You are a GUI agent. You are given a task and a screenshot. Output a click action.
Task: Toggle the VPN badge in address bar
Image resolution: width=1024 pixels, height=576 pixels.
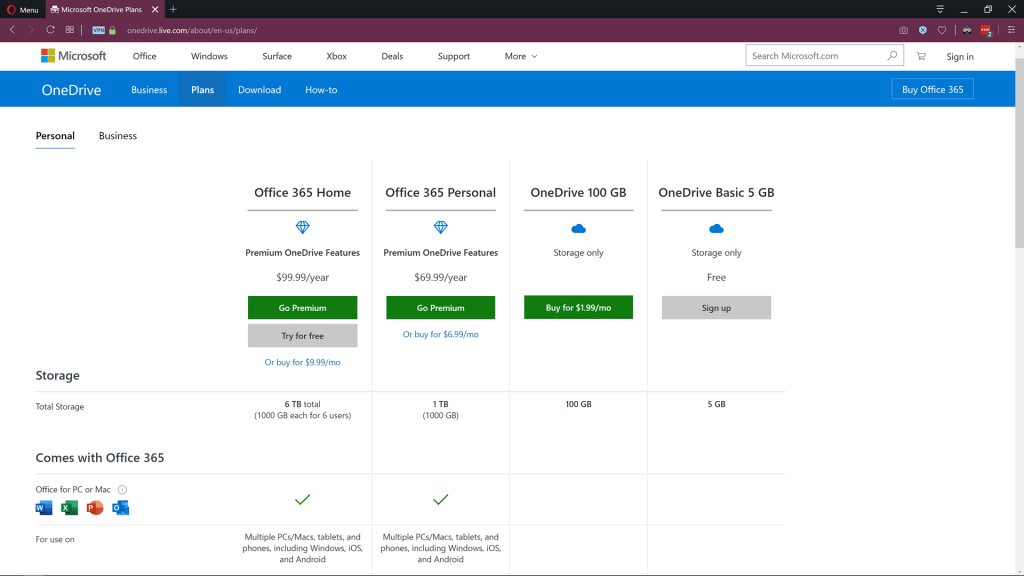coord(99,30)
